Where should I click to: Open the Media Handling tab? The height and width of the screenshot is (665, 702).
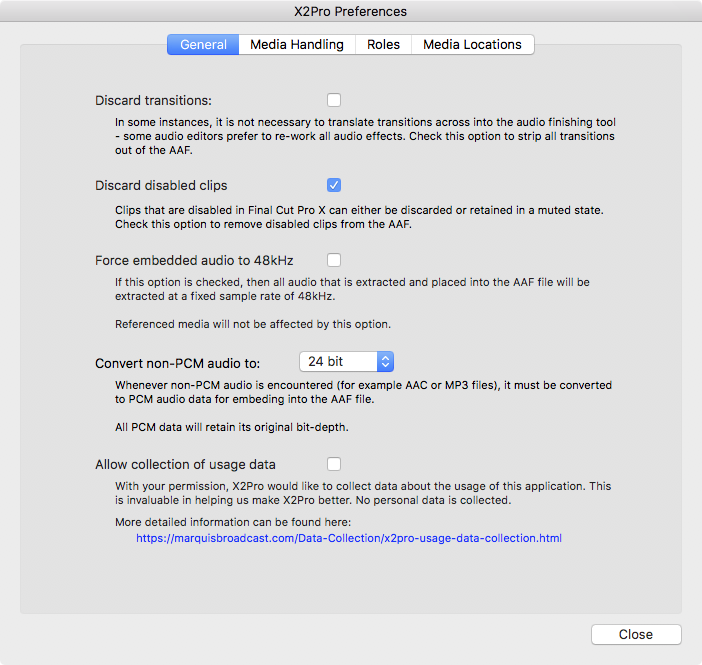(x=297, y=45)
